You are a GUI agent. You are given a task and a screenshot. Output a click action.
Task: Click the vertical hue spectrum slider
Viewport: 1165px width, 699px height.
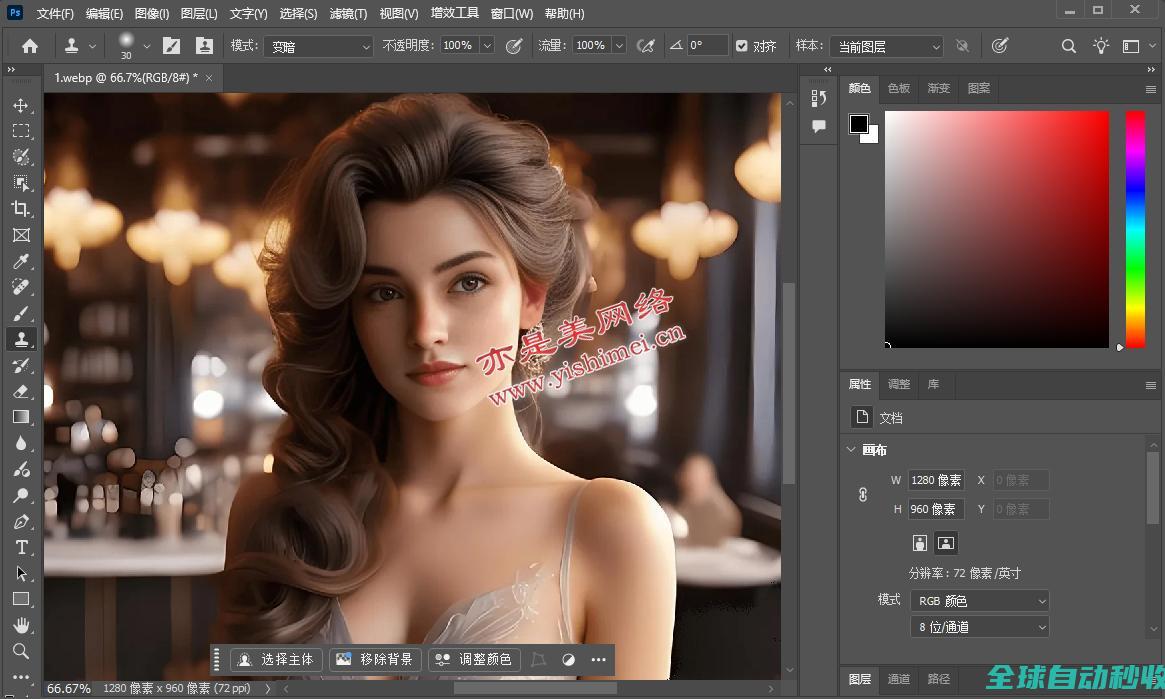[1135, 229]
